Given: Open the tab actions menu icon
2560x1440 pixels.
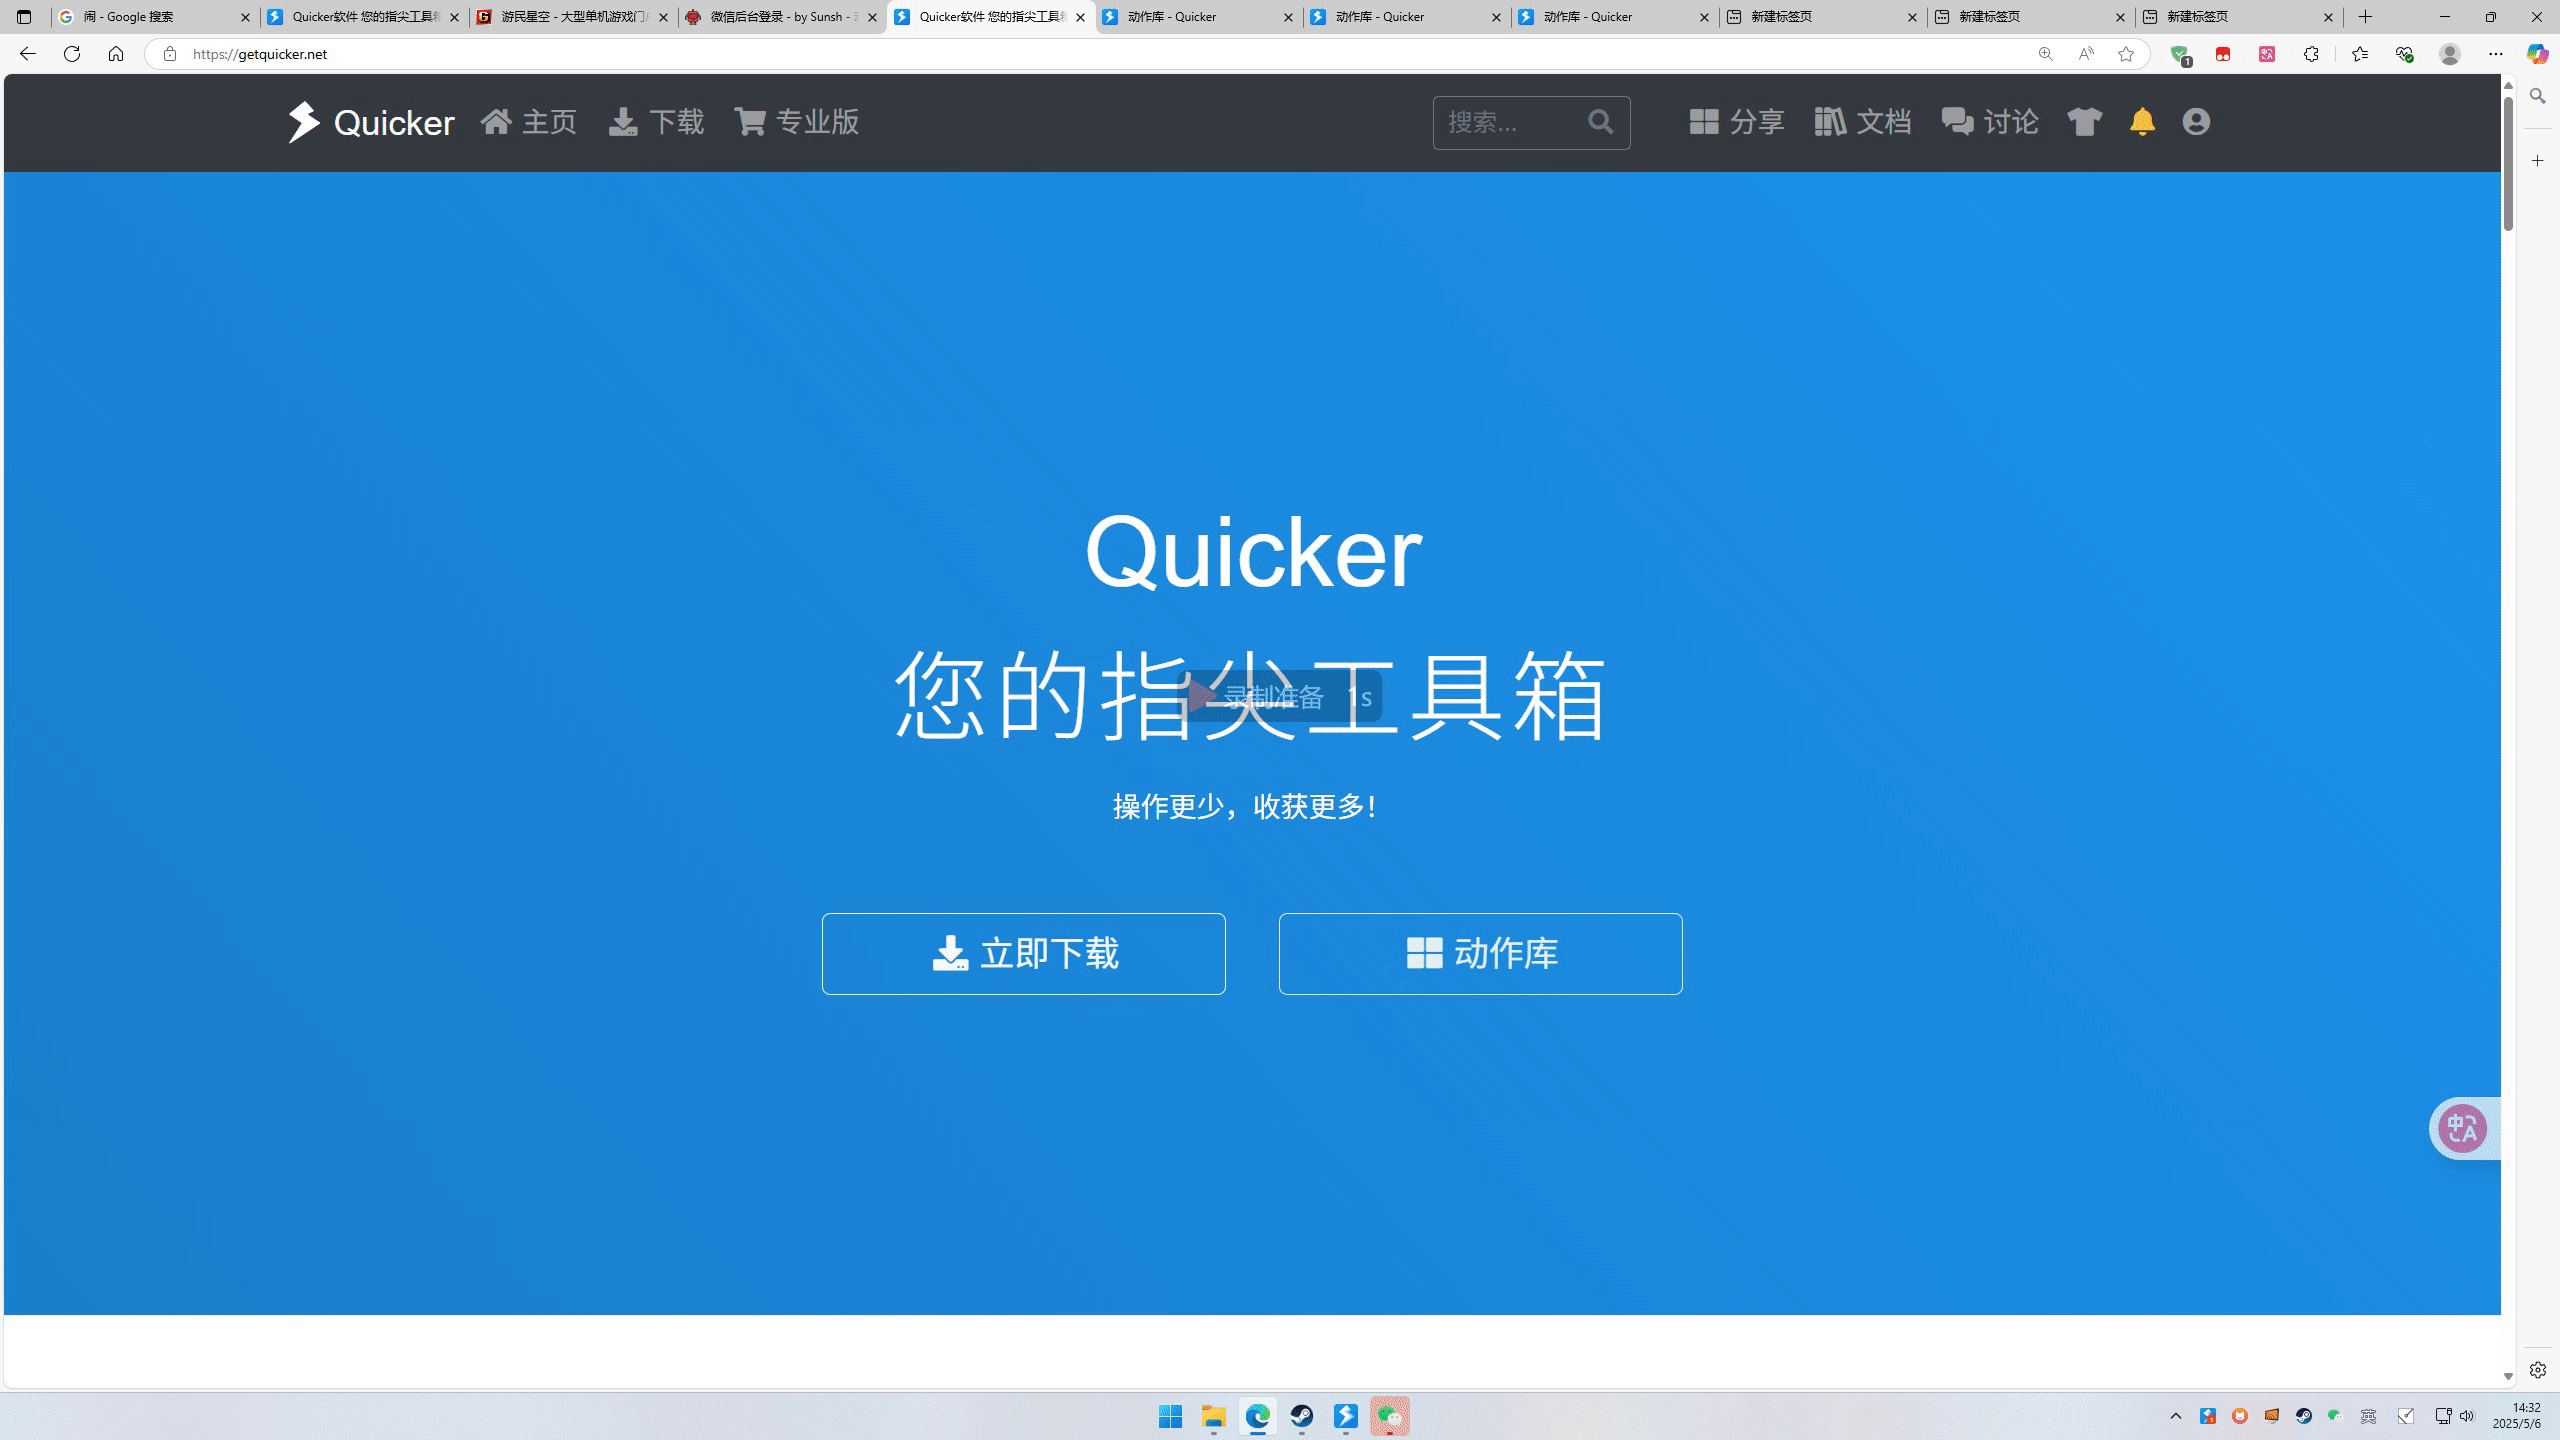Looking at the screenshot, I should (24, 17).
